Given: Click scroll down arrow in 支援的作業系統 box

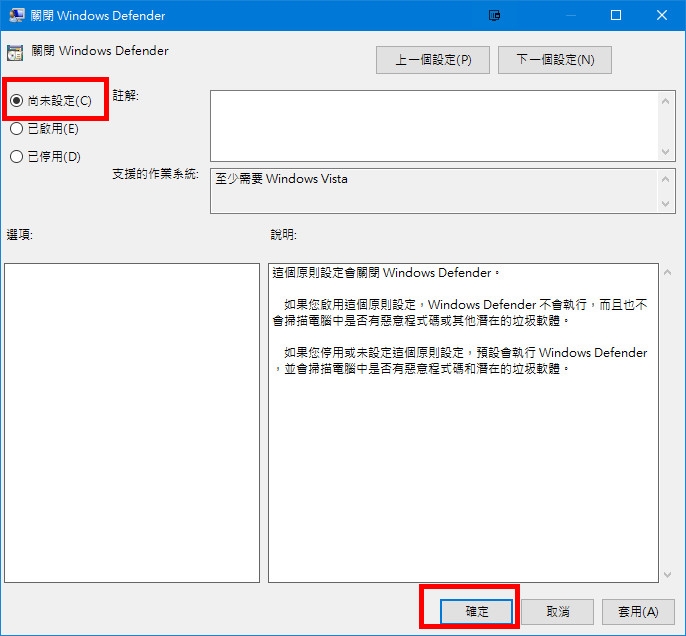Looking at the screenshot, I should coord(665,204).
